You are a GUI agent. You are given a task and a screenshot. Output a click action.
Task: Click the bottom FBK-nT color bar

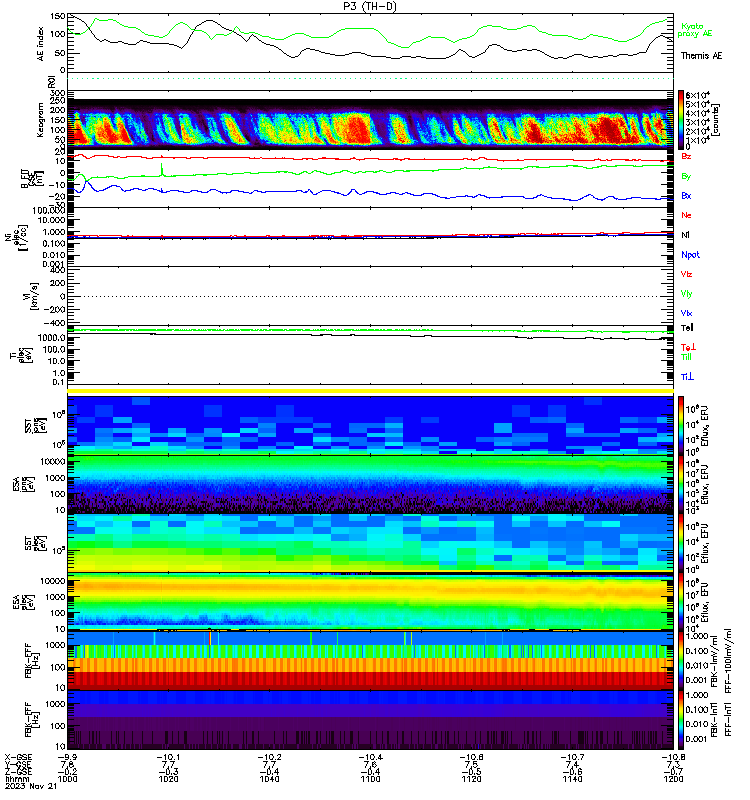click(681, 718)
